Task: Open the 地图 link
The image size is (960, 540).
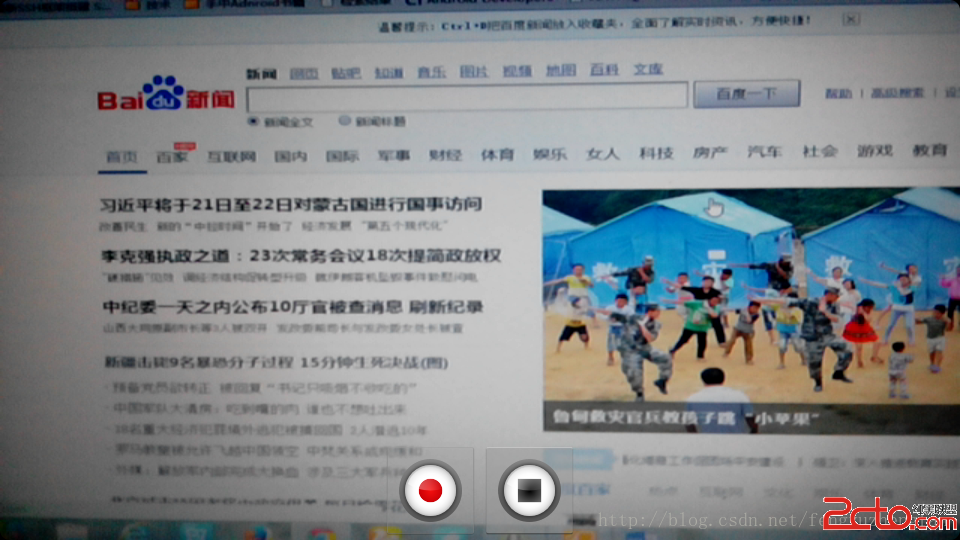Action: coord(561,70)
